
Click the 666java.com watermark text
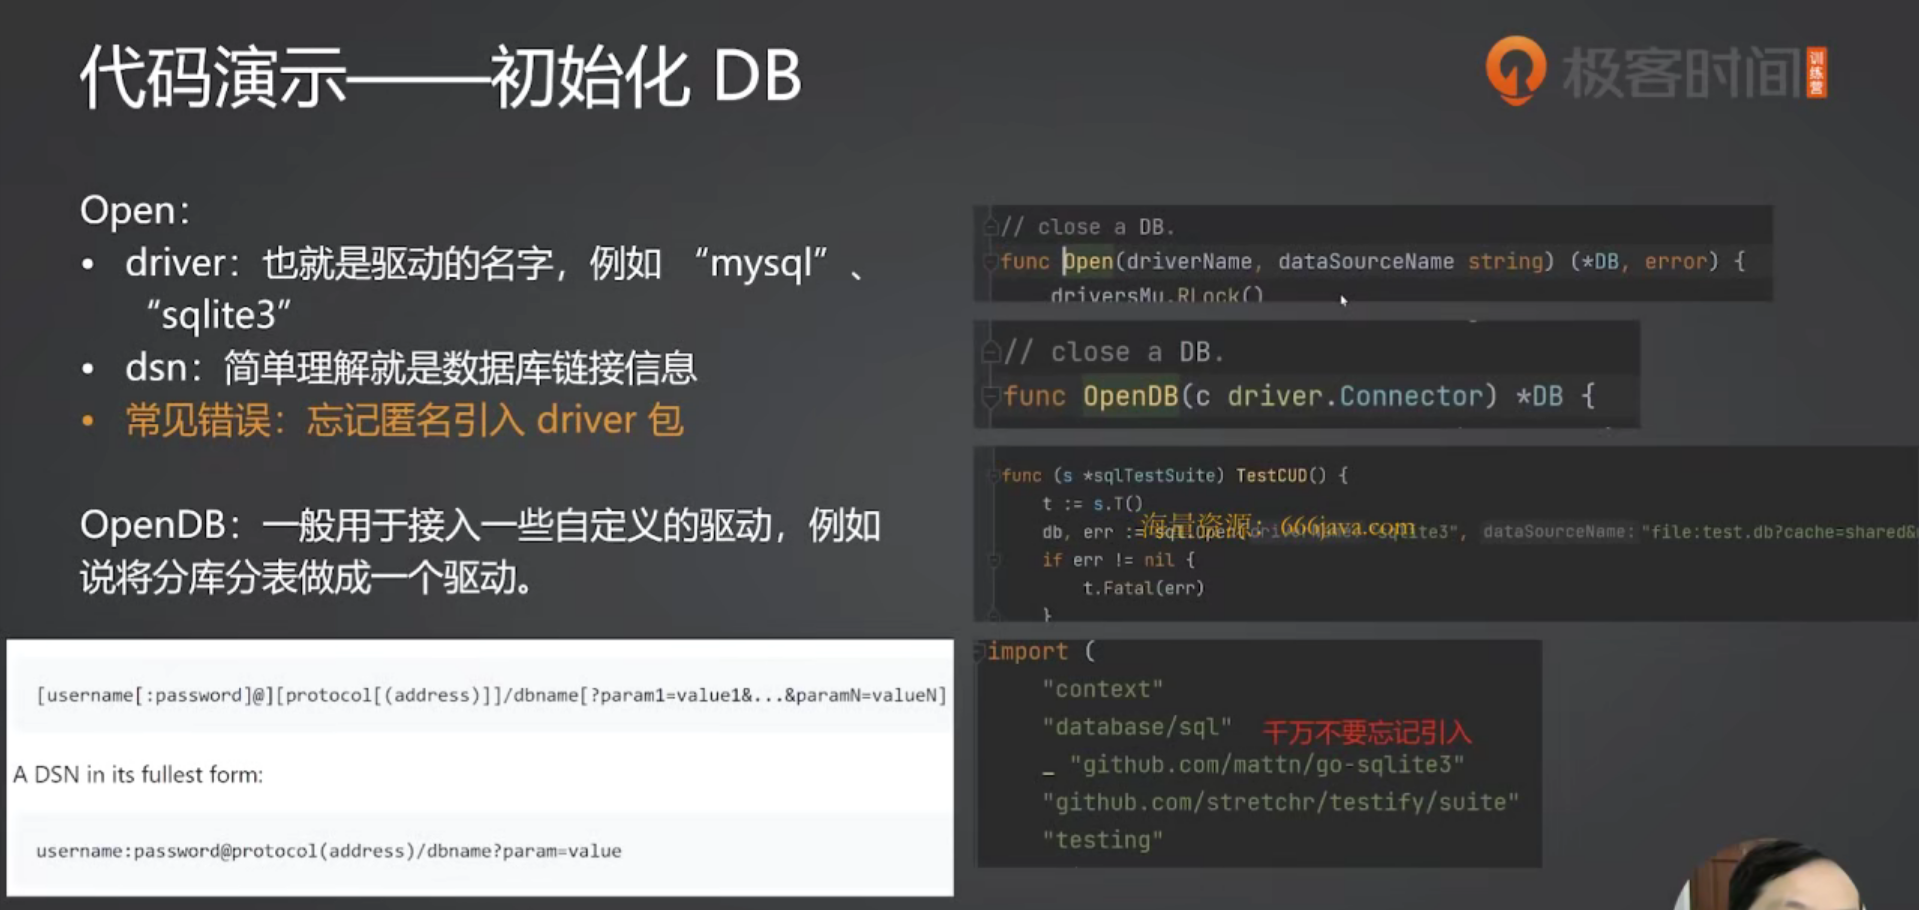(x=1348, y=526)
